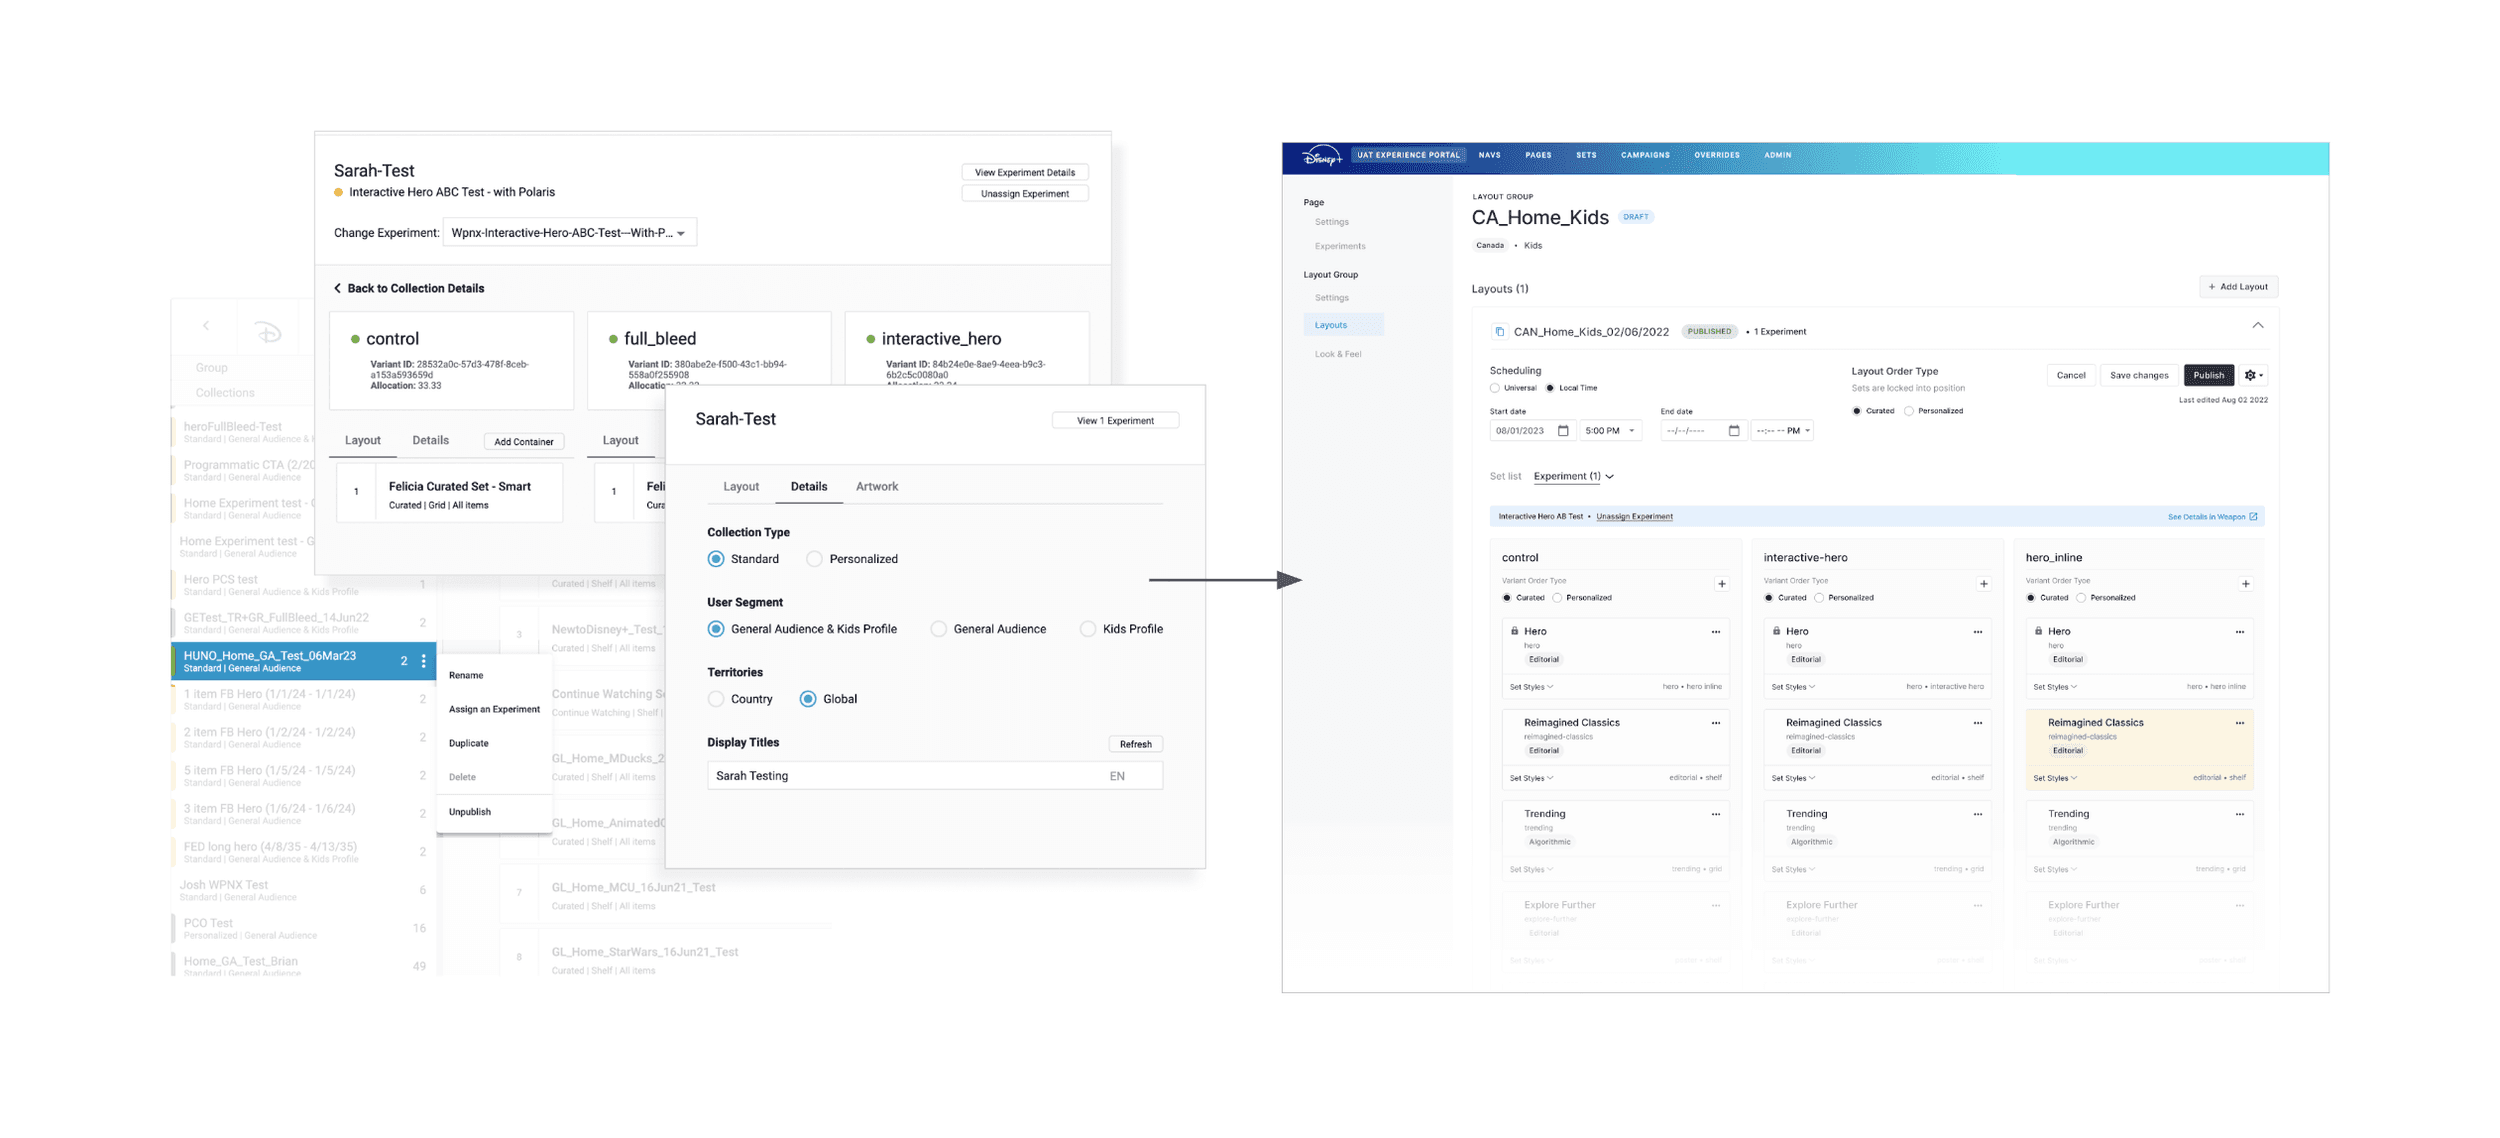Select the Personalized radio under Layout Order Type
2500x1138 pixels.
1909,410
